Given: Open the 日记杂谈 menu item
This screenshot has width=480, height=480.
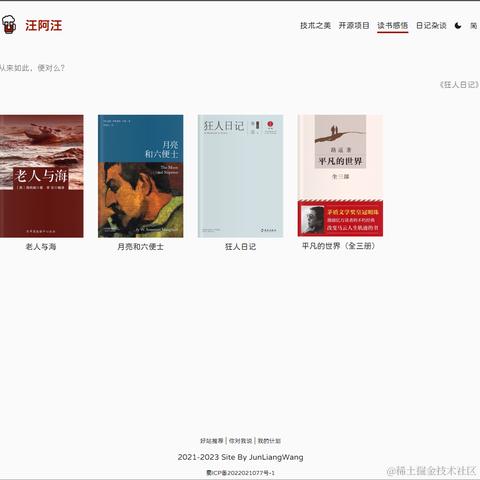Looking at the screenshot, I should tap(431, 25).
